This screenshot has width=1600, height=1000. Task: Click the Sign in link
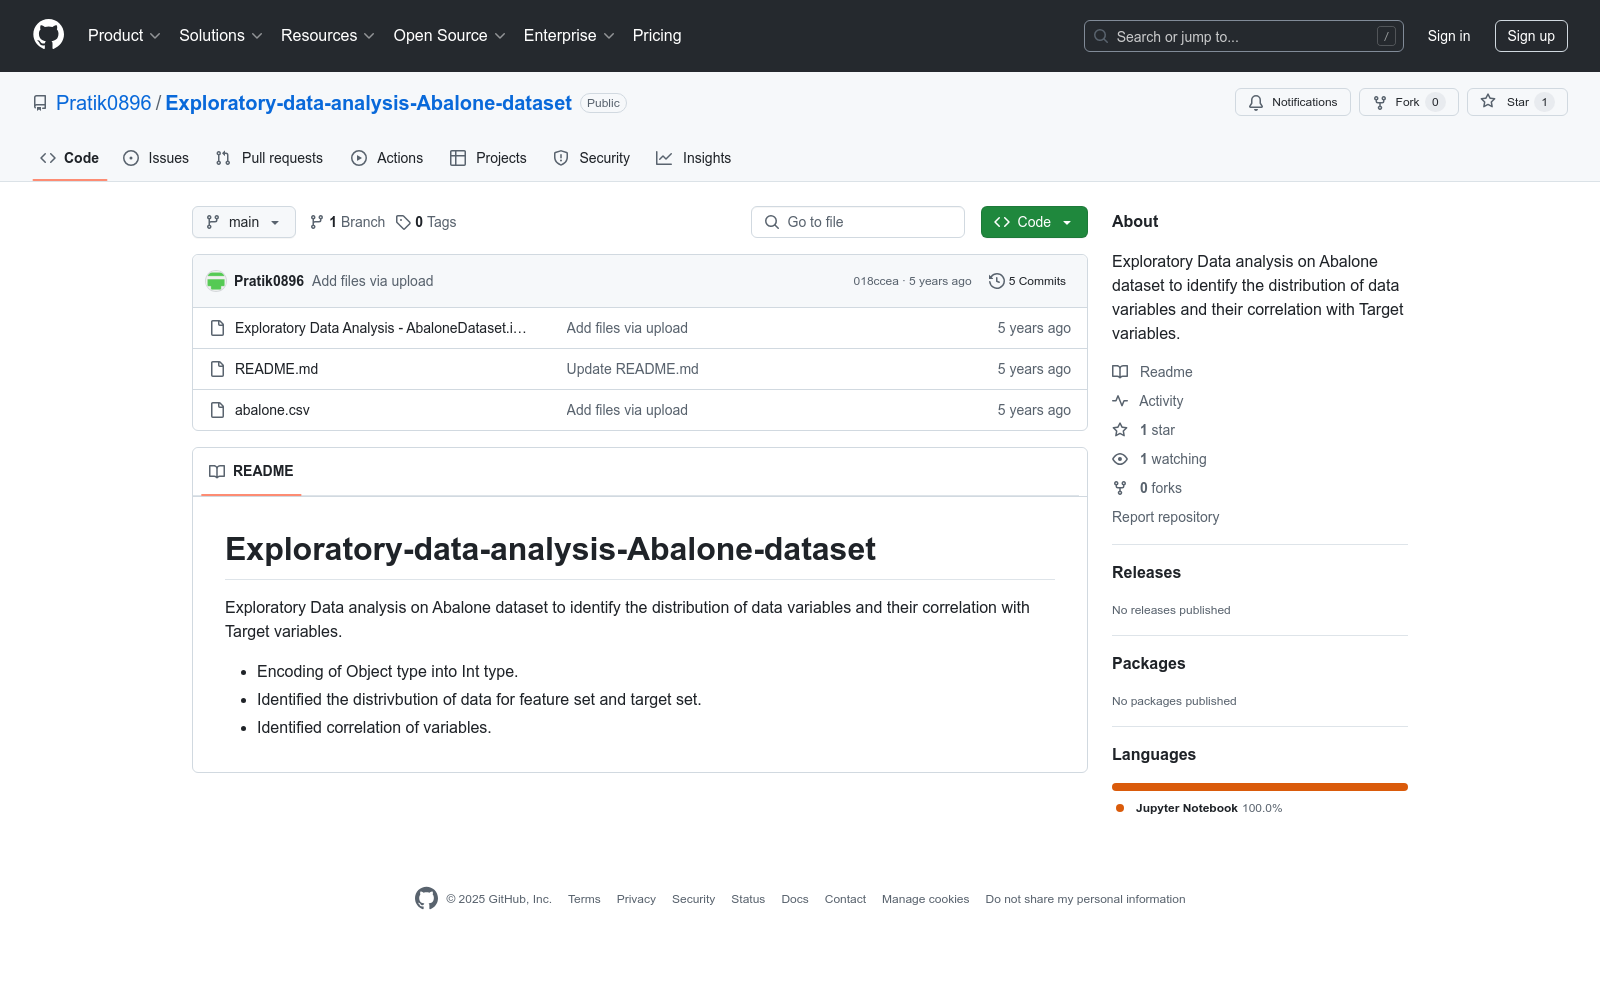pyautogui.click(x=1449, y=36)
